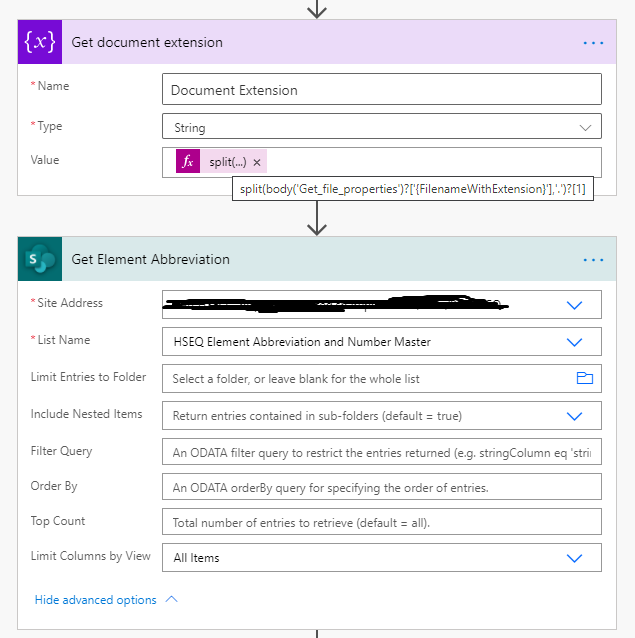Click the Limit Entries to Folder label
635x638 pixels.
tap(88, 377)
